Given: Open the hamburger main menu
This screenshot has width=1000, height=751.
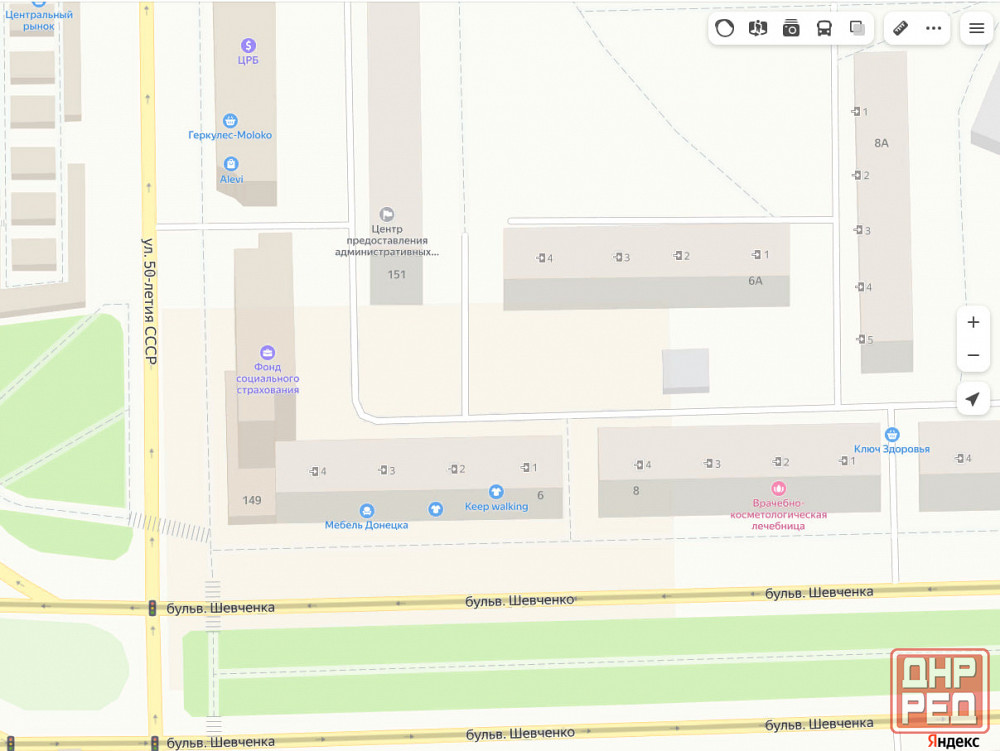Looking at the screenshot, I should click(x=977, y=28).
